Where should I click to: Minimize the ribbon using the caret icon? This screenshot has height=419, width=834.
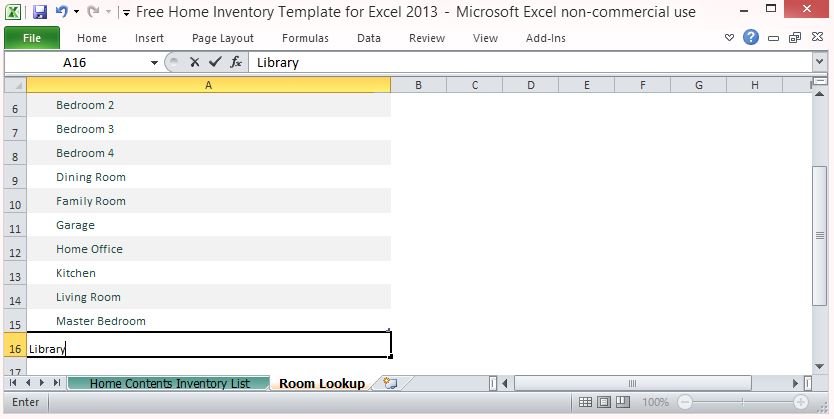tap(729, 38)
